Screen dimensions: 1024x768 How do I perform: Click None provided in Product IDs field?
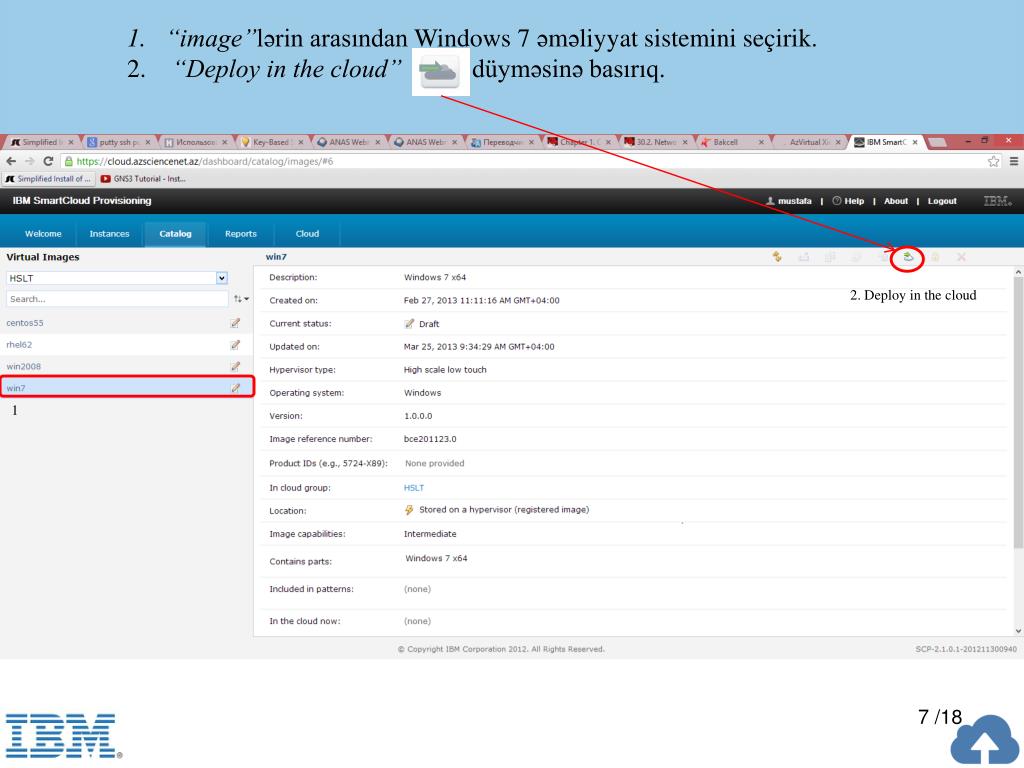click(x=434, y=463)
